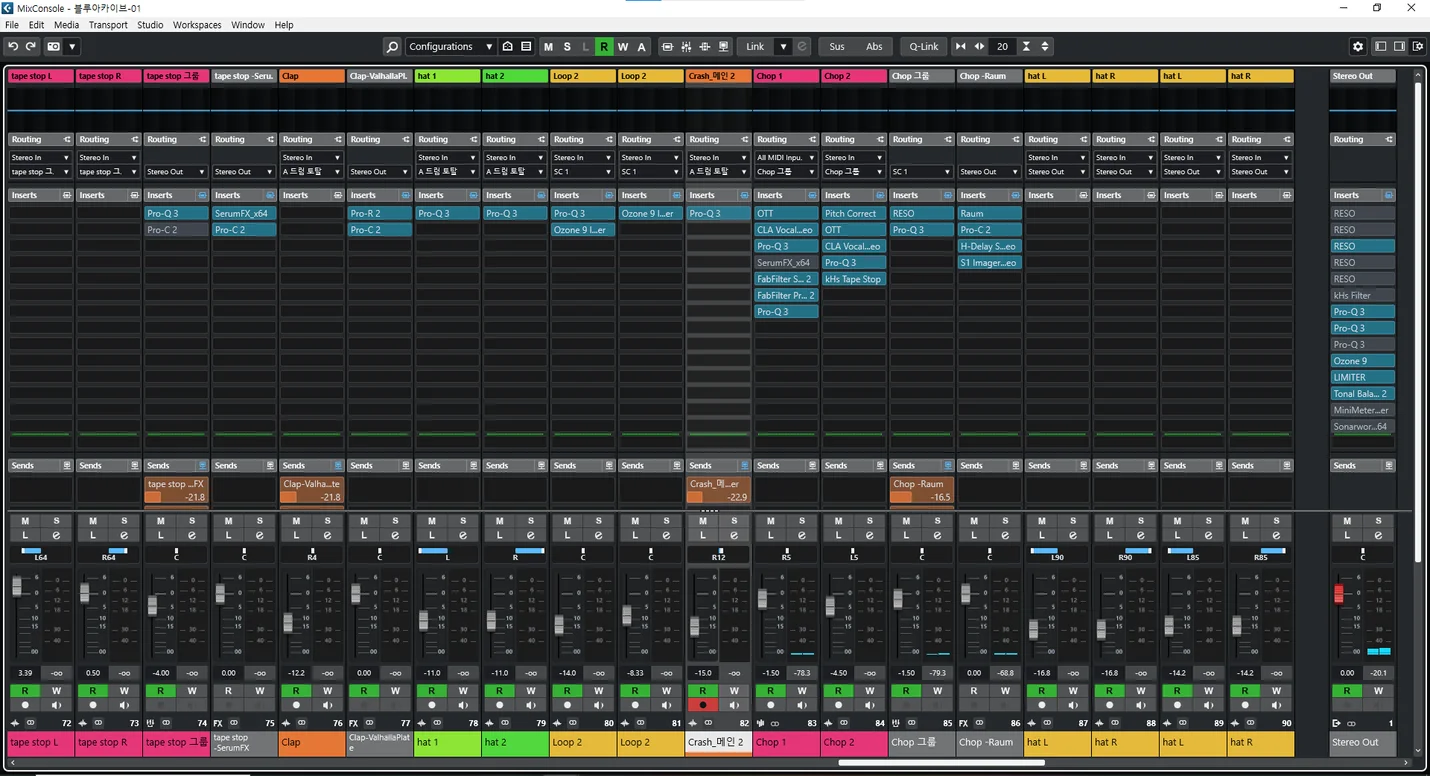Open Raum insert on Chop -Raum

(x=990, y=213)
